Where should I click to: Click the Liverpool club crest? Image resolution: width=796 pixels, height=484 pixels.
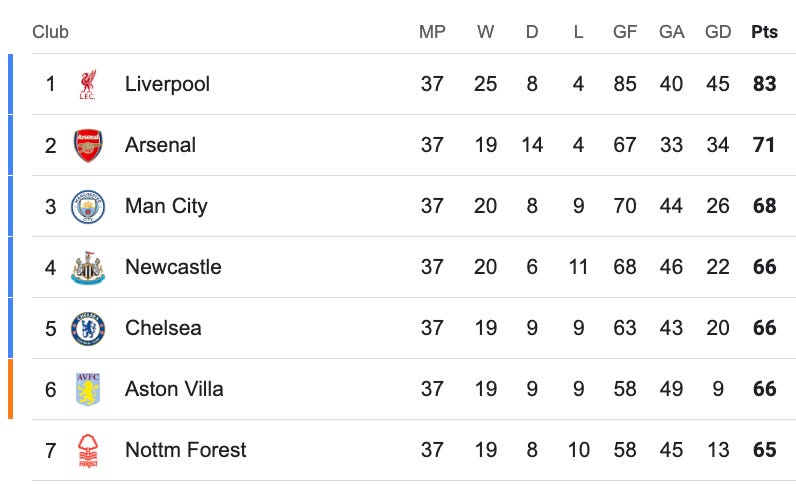[88, 84]
